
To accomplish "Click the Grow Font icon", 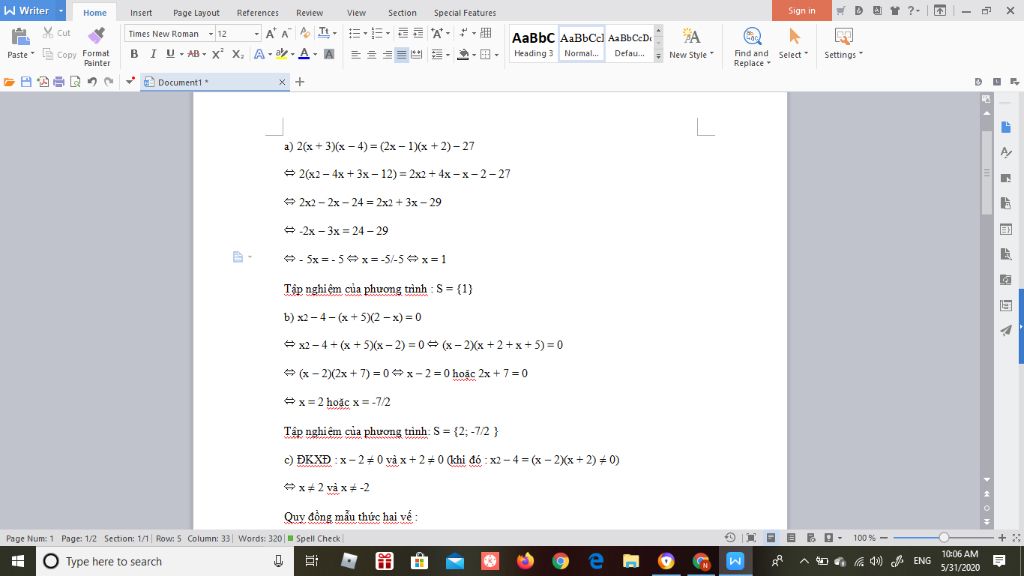I will [271, 33].
